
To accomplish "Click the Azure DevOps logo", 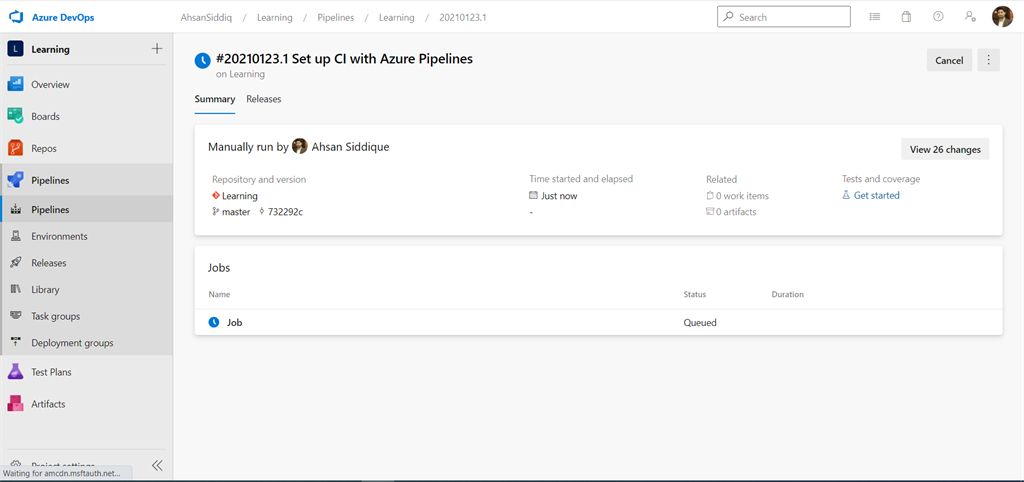I will pos(16,17).
